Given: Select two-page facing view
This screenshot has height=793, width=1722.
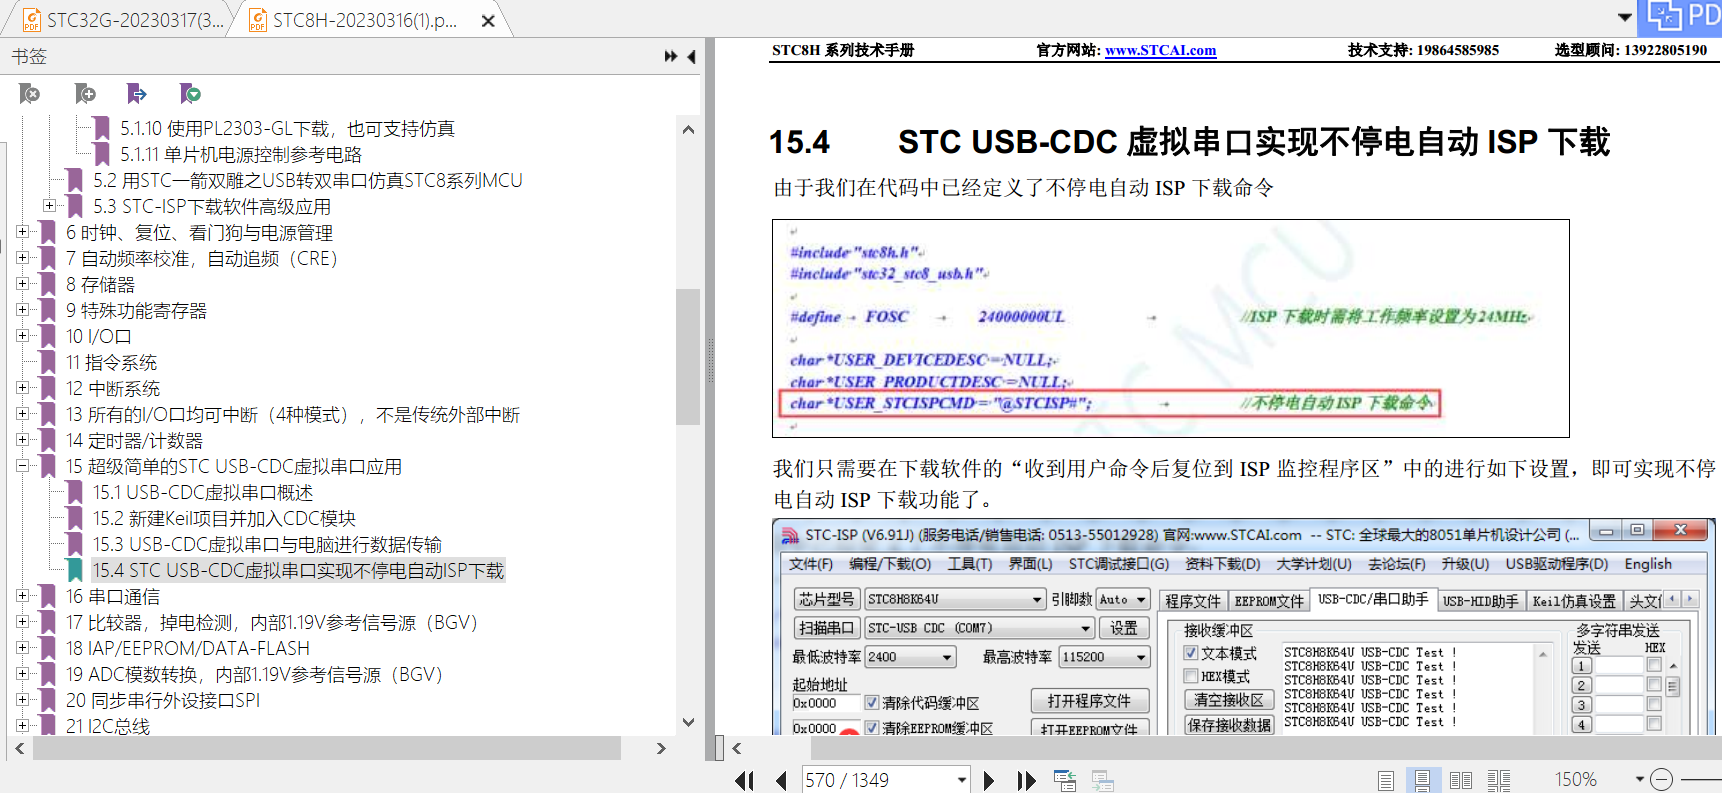Looking at the screenshot, I should [x=1461, y=781].
